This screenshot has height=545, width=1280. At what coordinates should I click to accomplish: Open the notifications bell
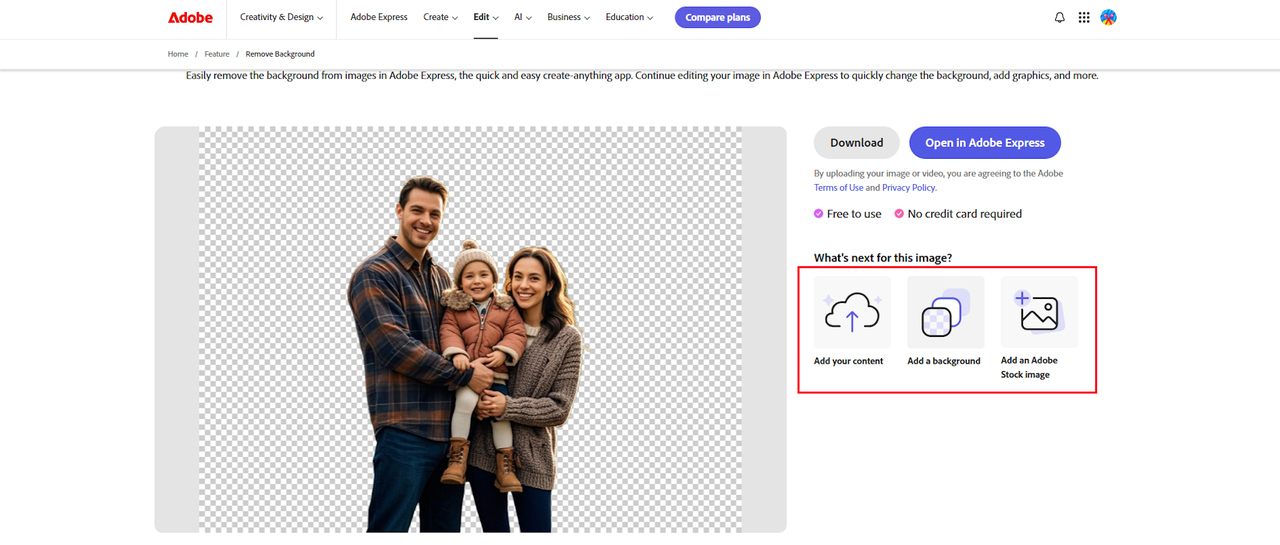pos(1060,17)
